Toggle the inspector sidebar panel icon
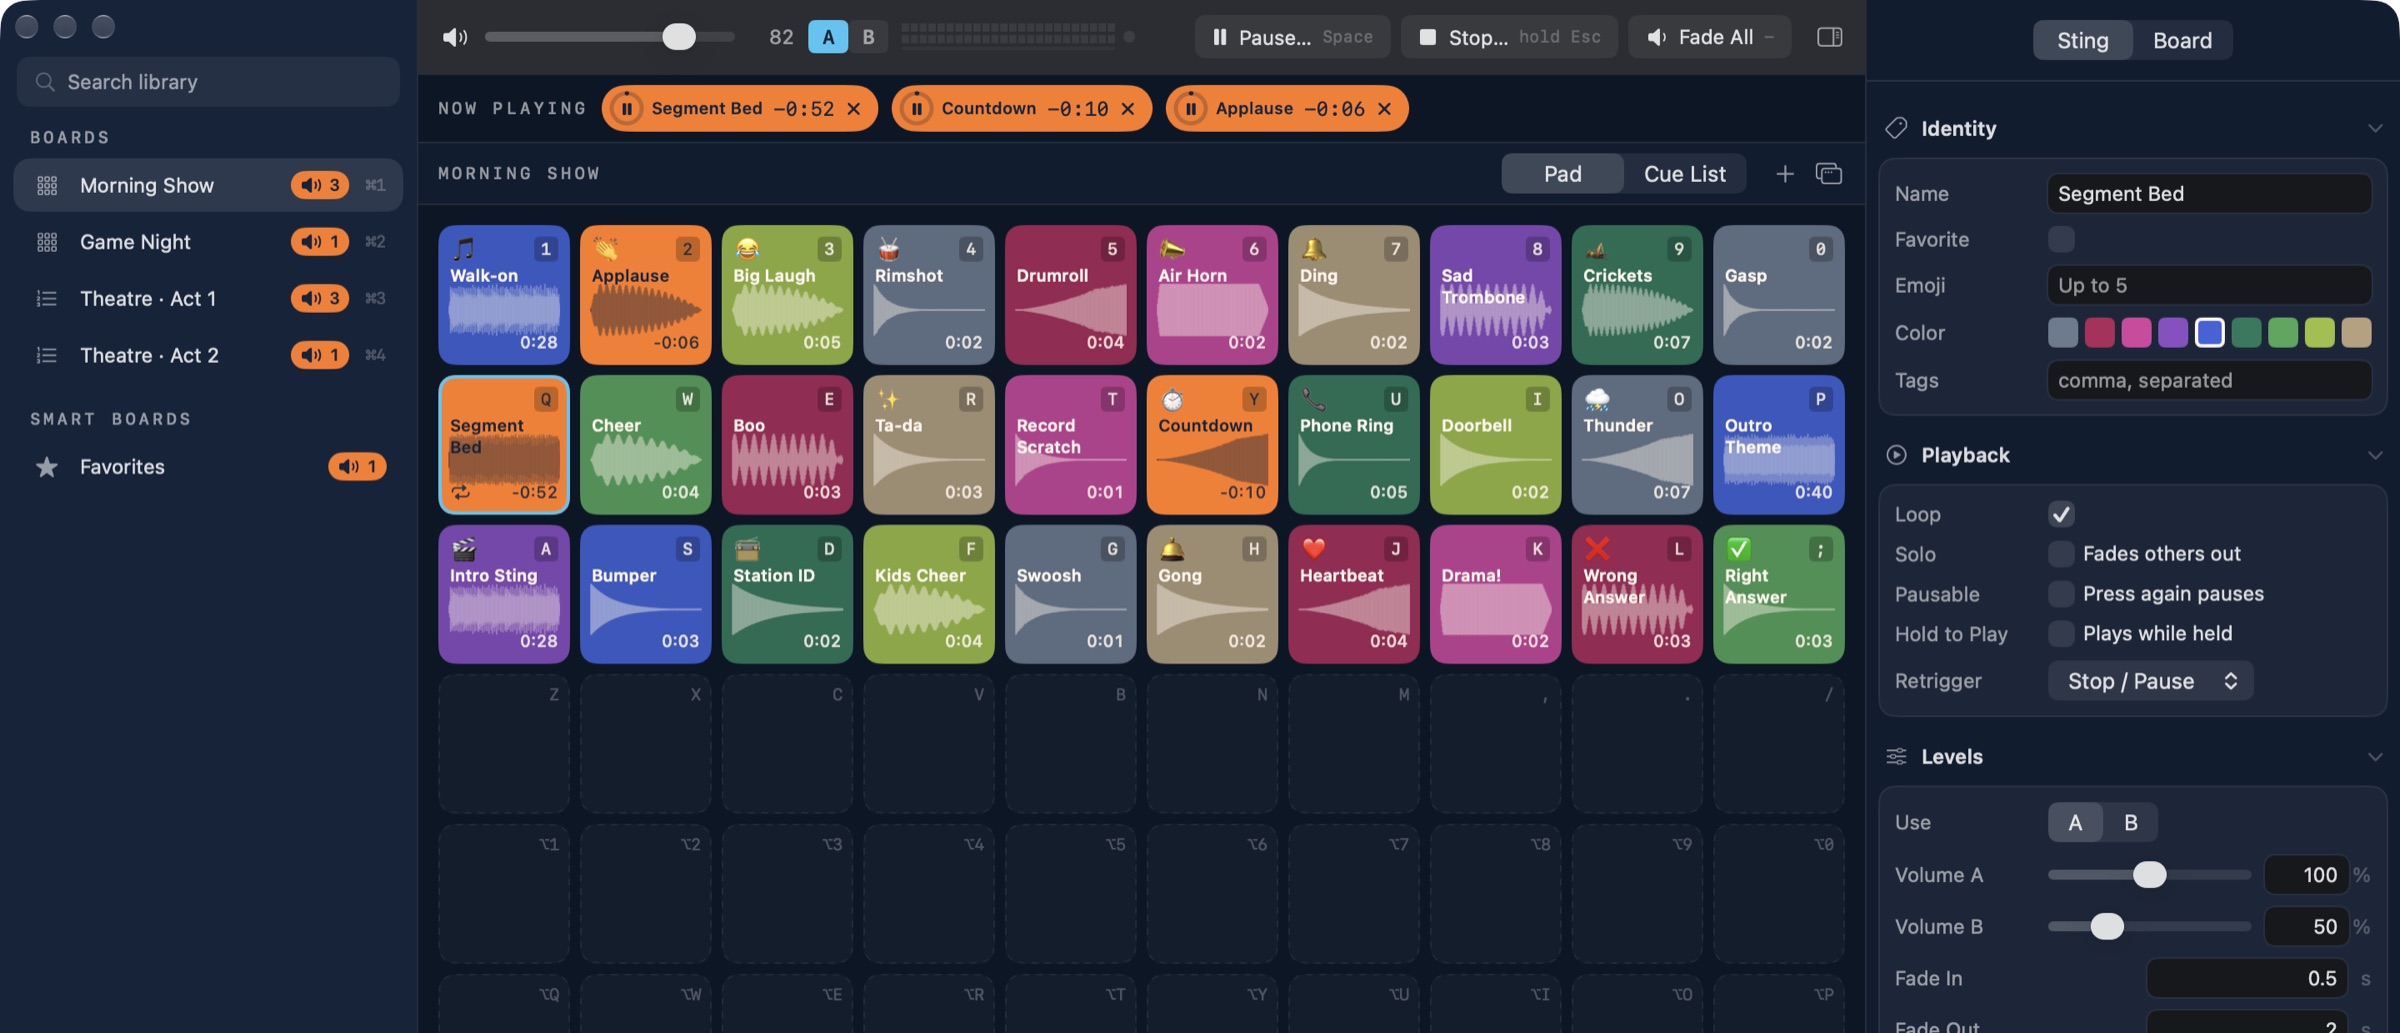The image size is (2400, 1033). click(1829, 37)
